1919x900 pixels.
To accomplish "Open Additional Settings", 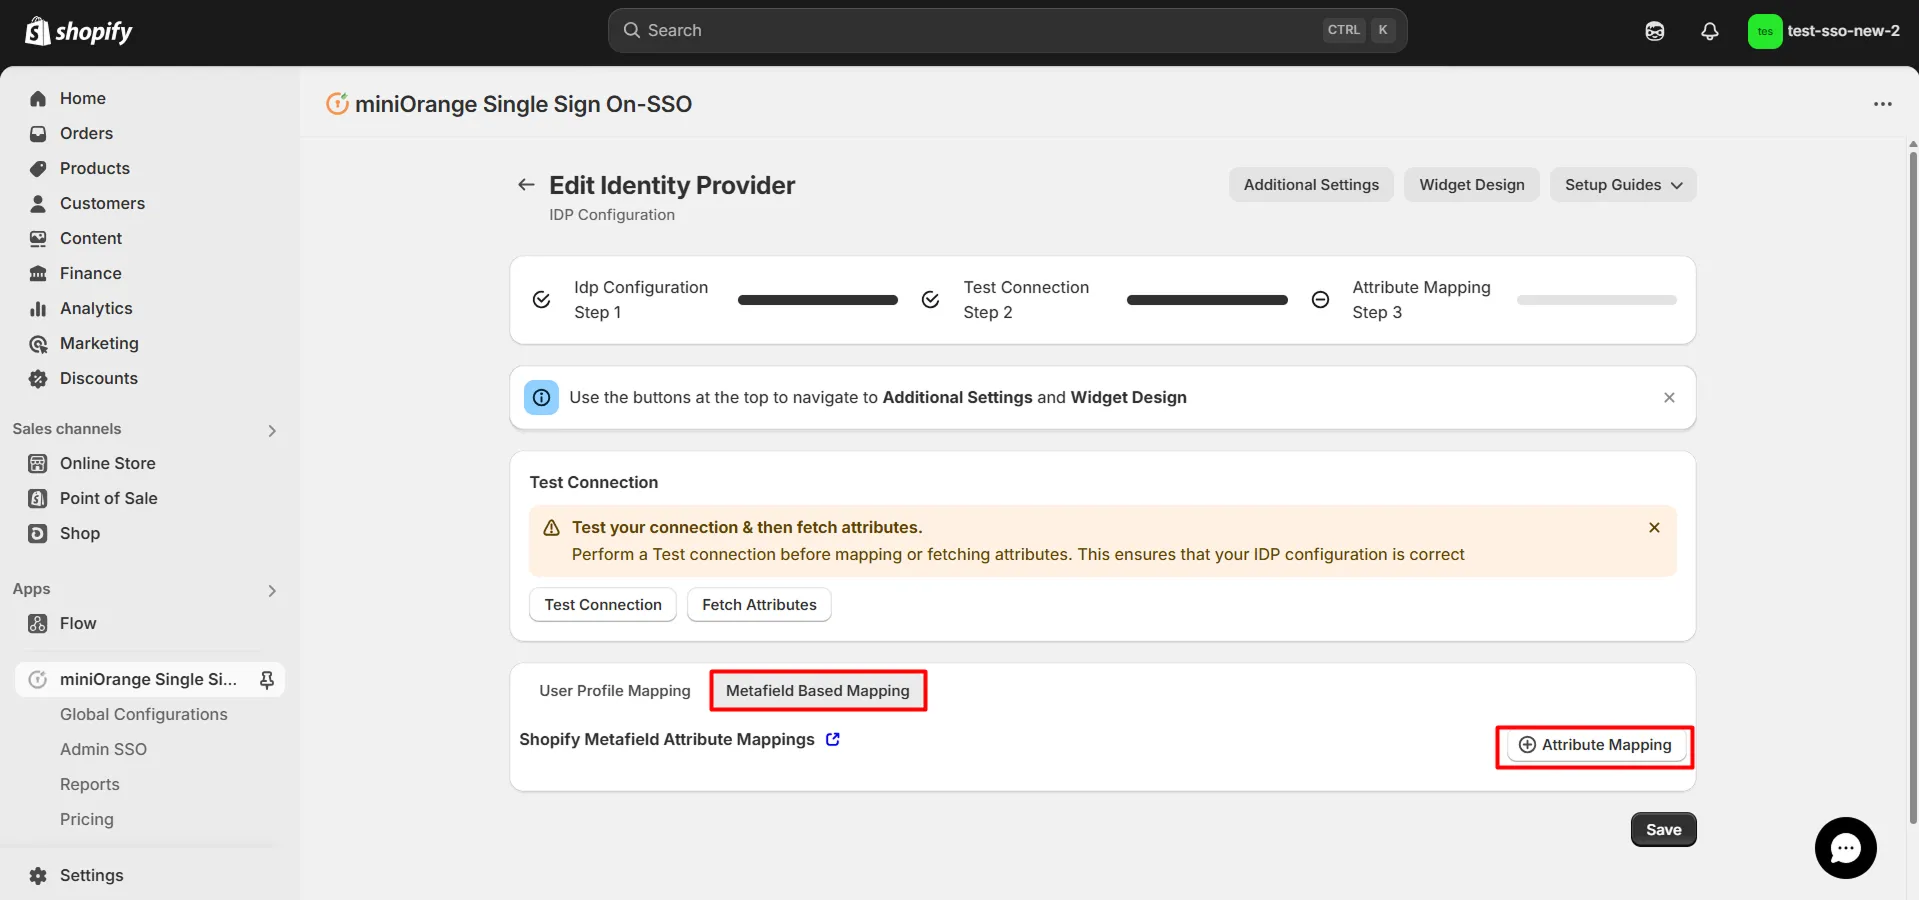I will coord(1311,185).
